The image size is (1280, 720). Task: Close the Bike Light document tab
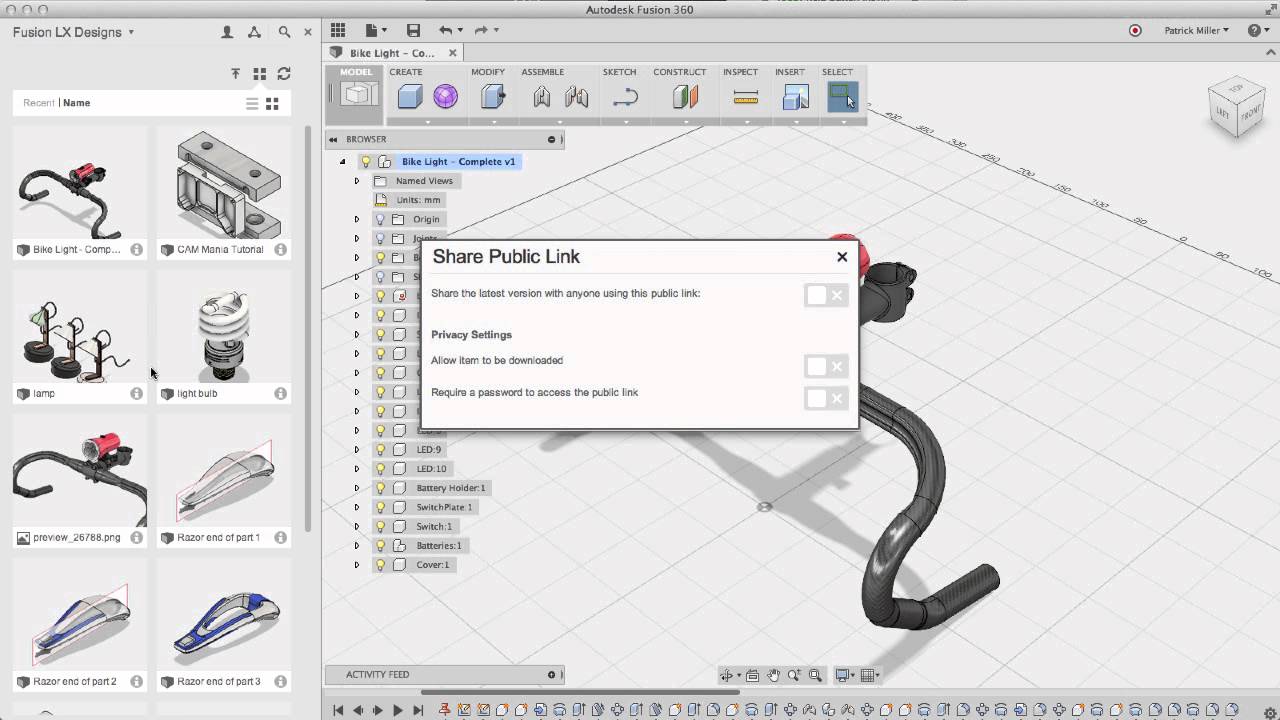pyautogui.click(x=453, y=53)
